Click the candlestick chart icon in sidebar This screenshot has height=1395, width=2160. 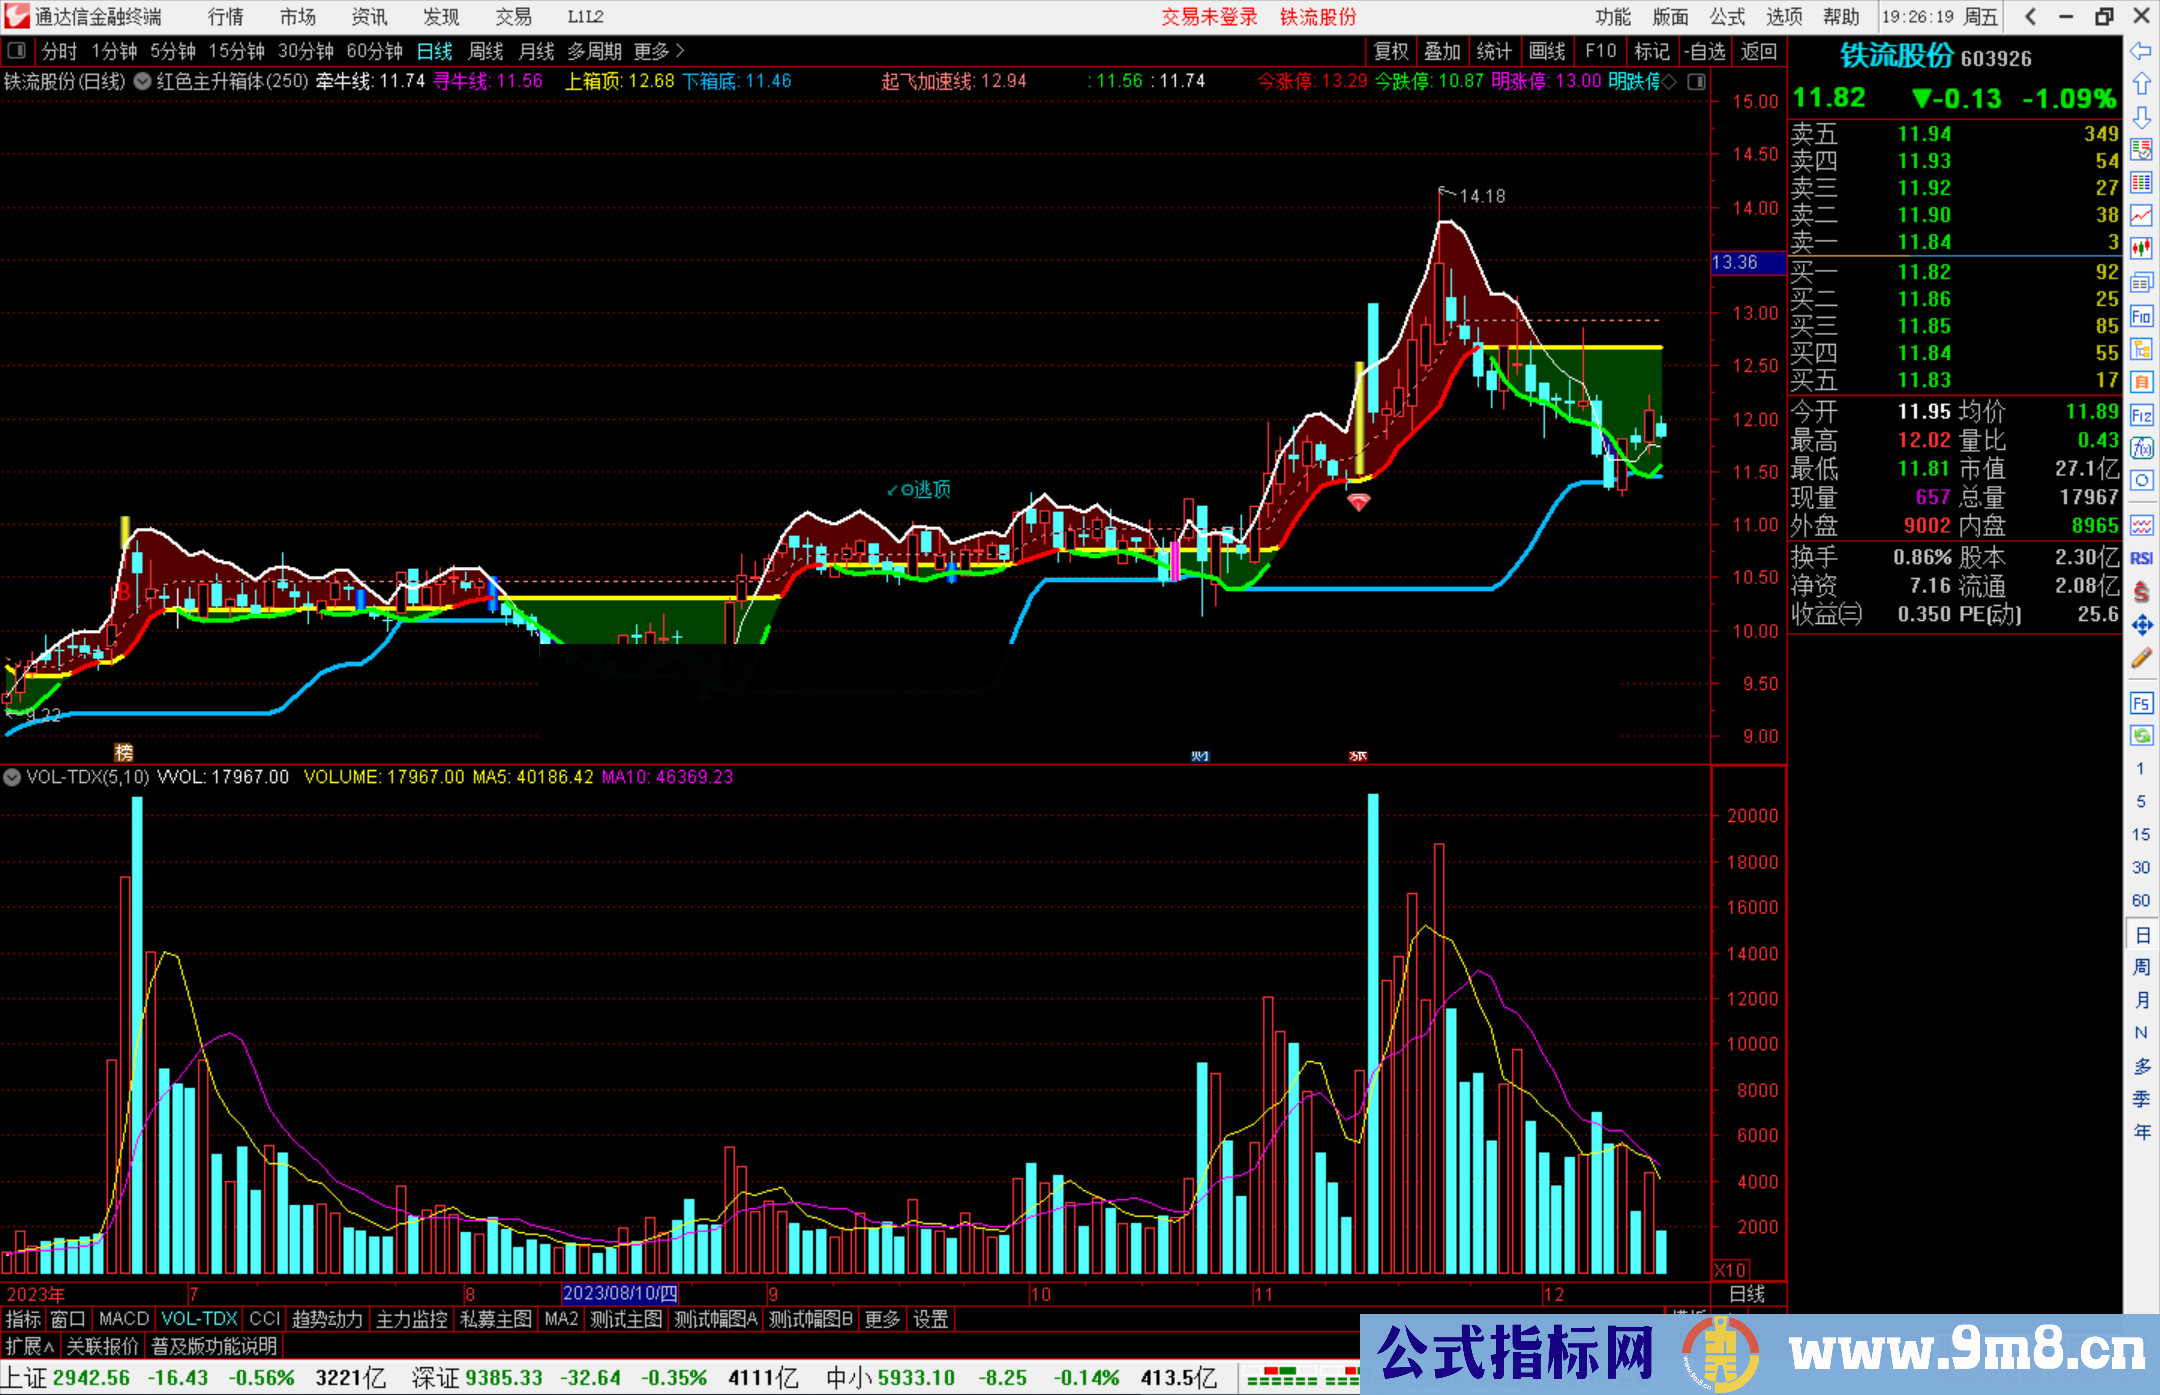pos(2141,248)
